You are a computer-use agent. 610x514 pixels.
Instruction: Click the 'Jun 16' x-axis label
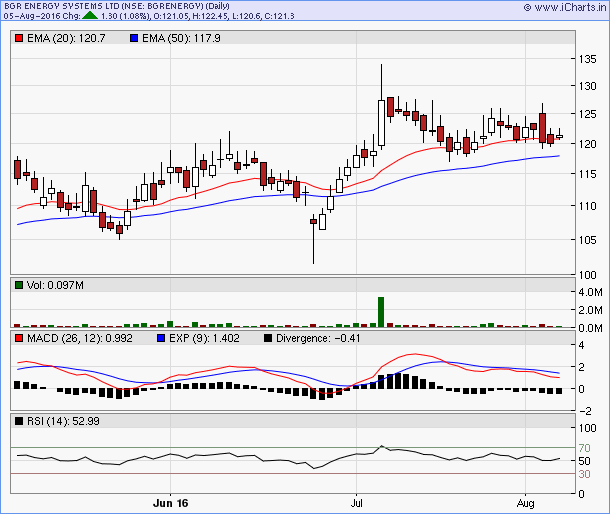(x=170, y=503)
